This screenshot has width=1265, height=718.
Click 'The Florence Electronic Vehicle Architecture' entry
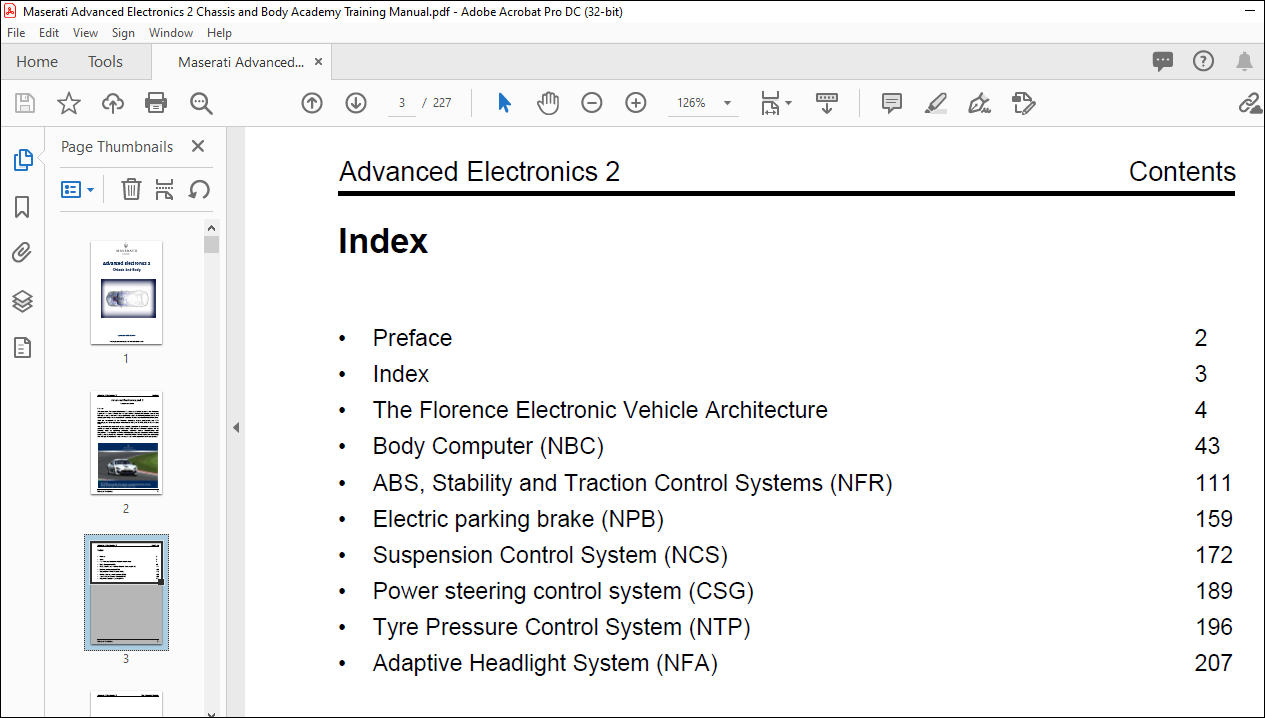[x=600, y=410]
